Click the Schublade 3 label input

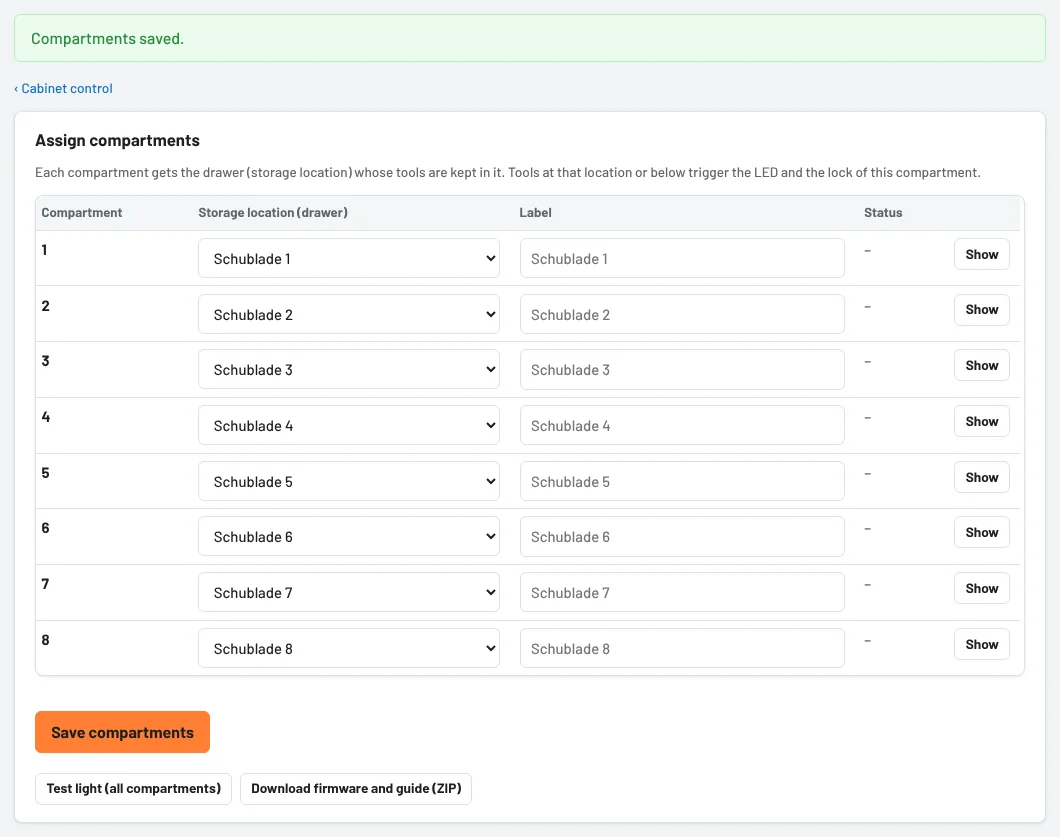pyautogui.click(x=682, y=370)
